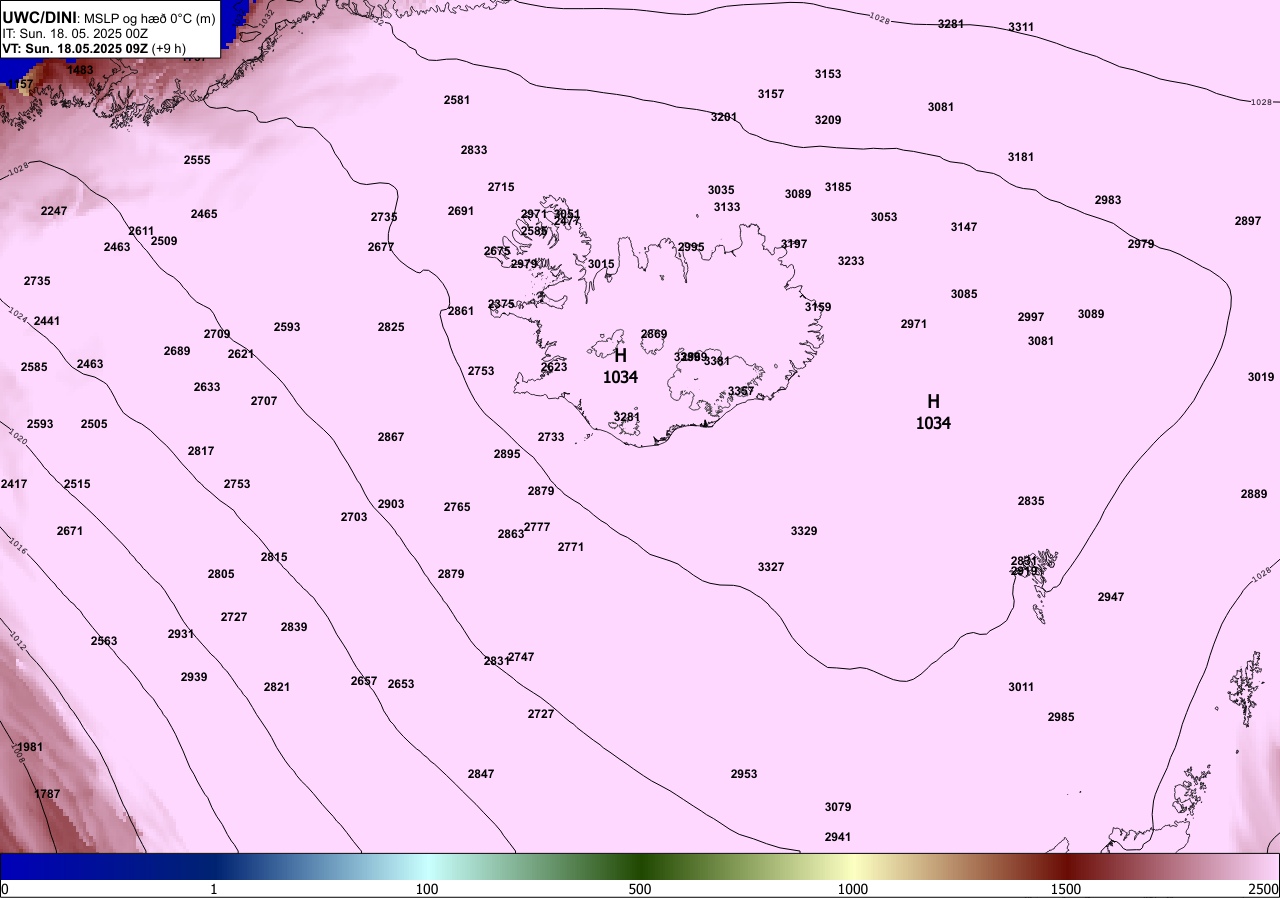Viewport: 1280px width, 898px height.
Task: Click the value 2939
Action: (194, 677)
